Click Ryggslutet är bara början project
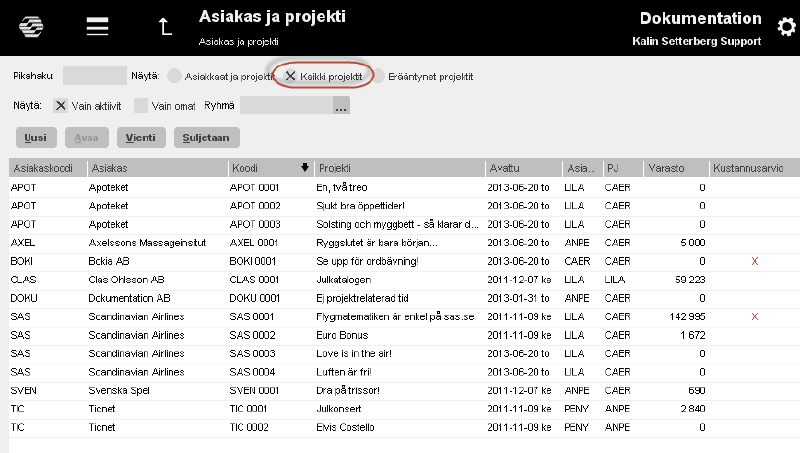 point(377,243)
